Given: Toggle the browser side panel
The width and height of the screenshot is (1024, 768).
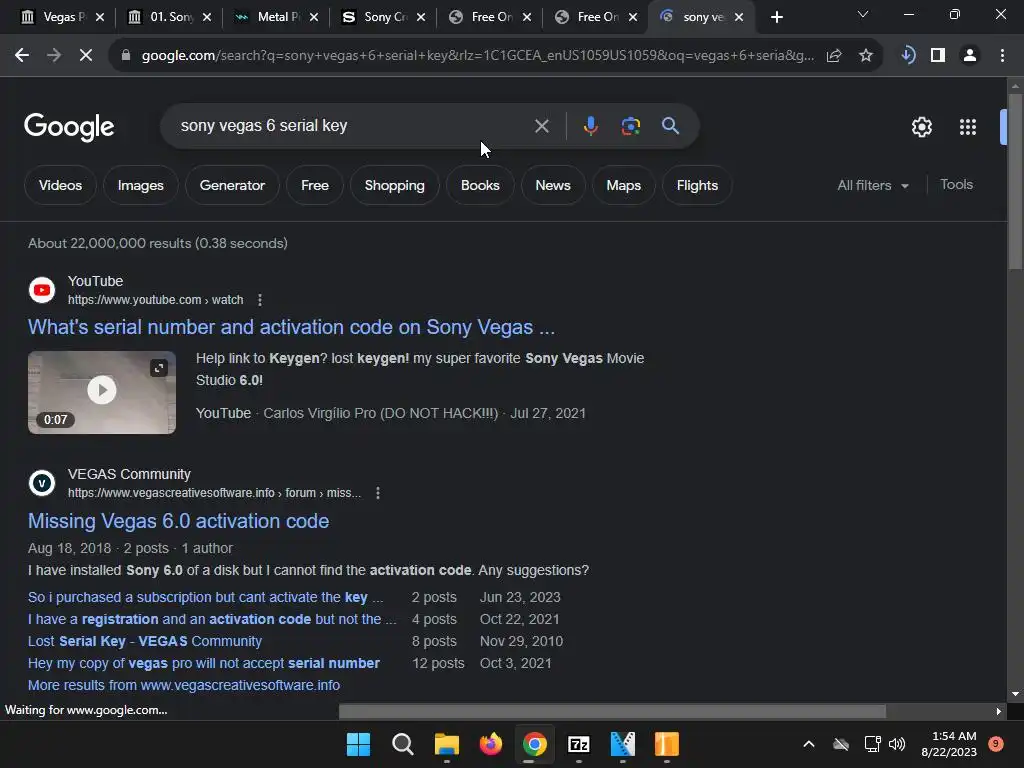Looking at the screenshot, I should pos(938,56).
